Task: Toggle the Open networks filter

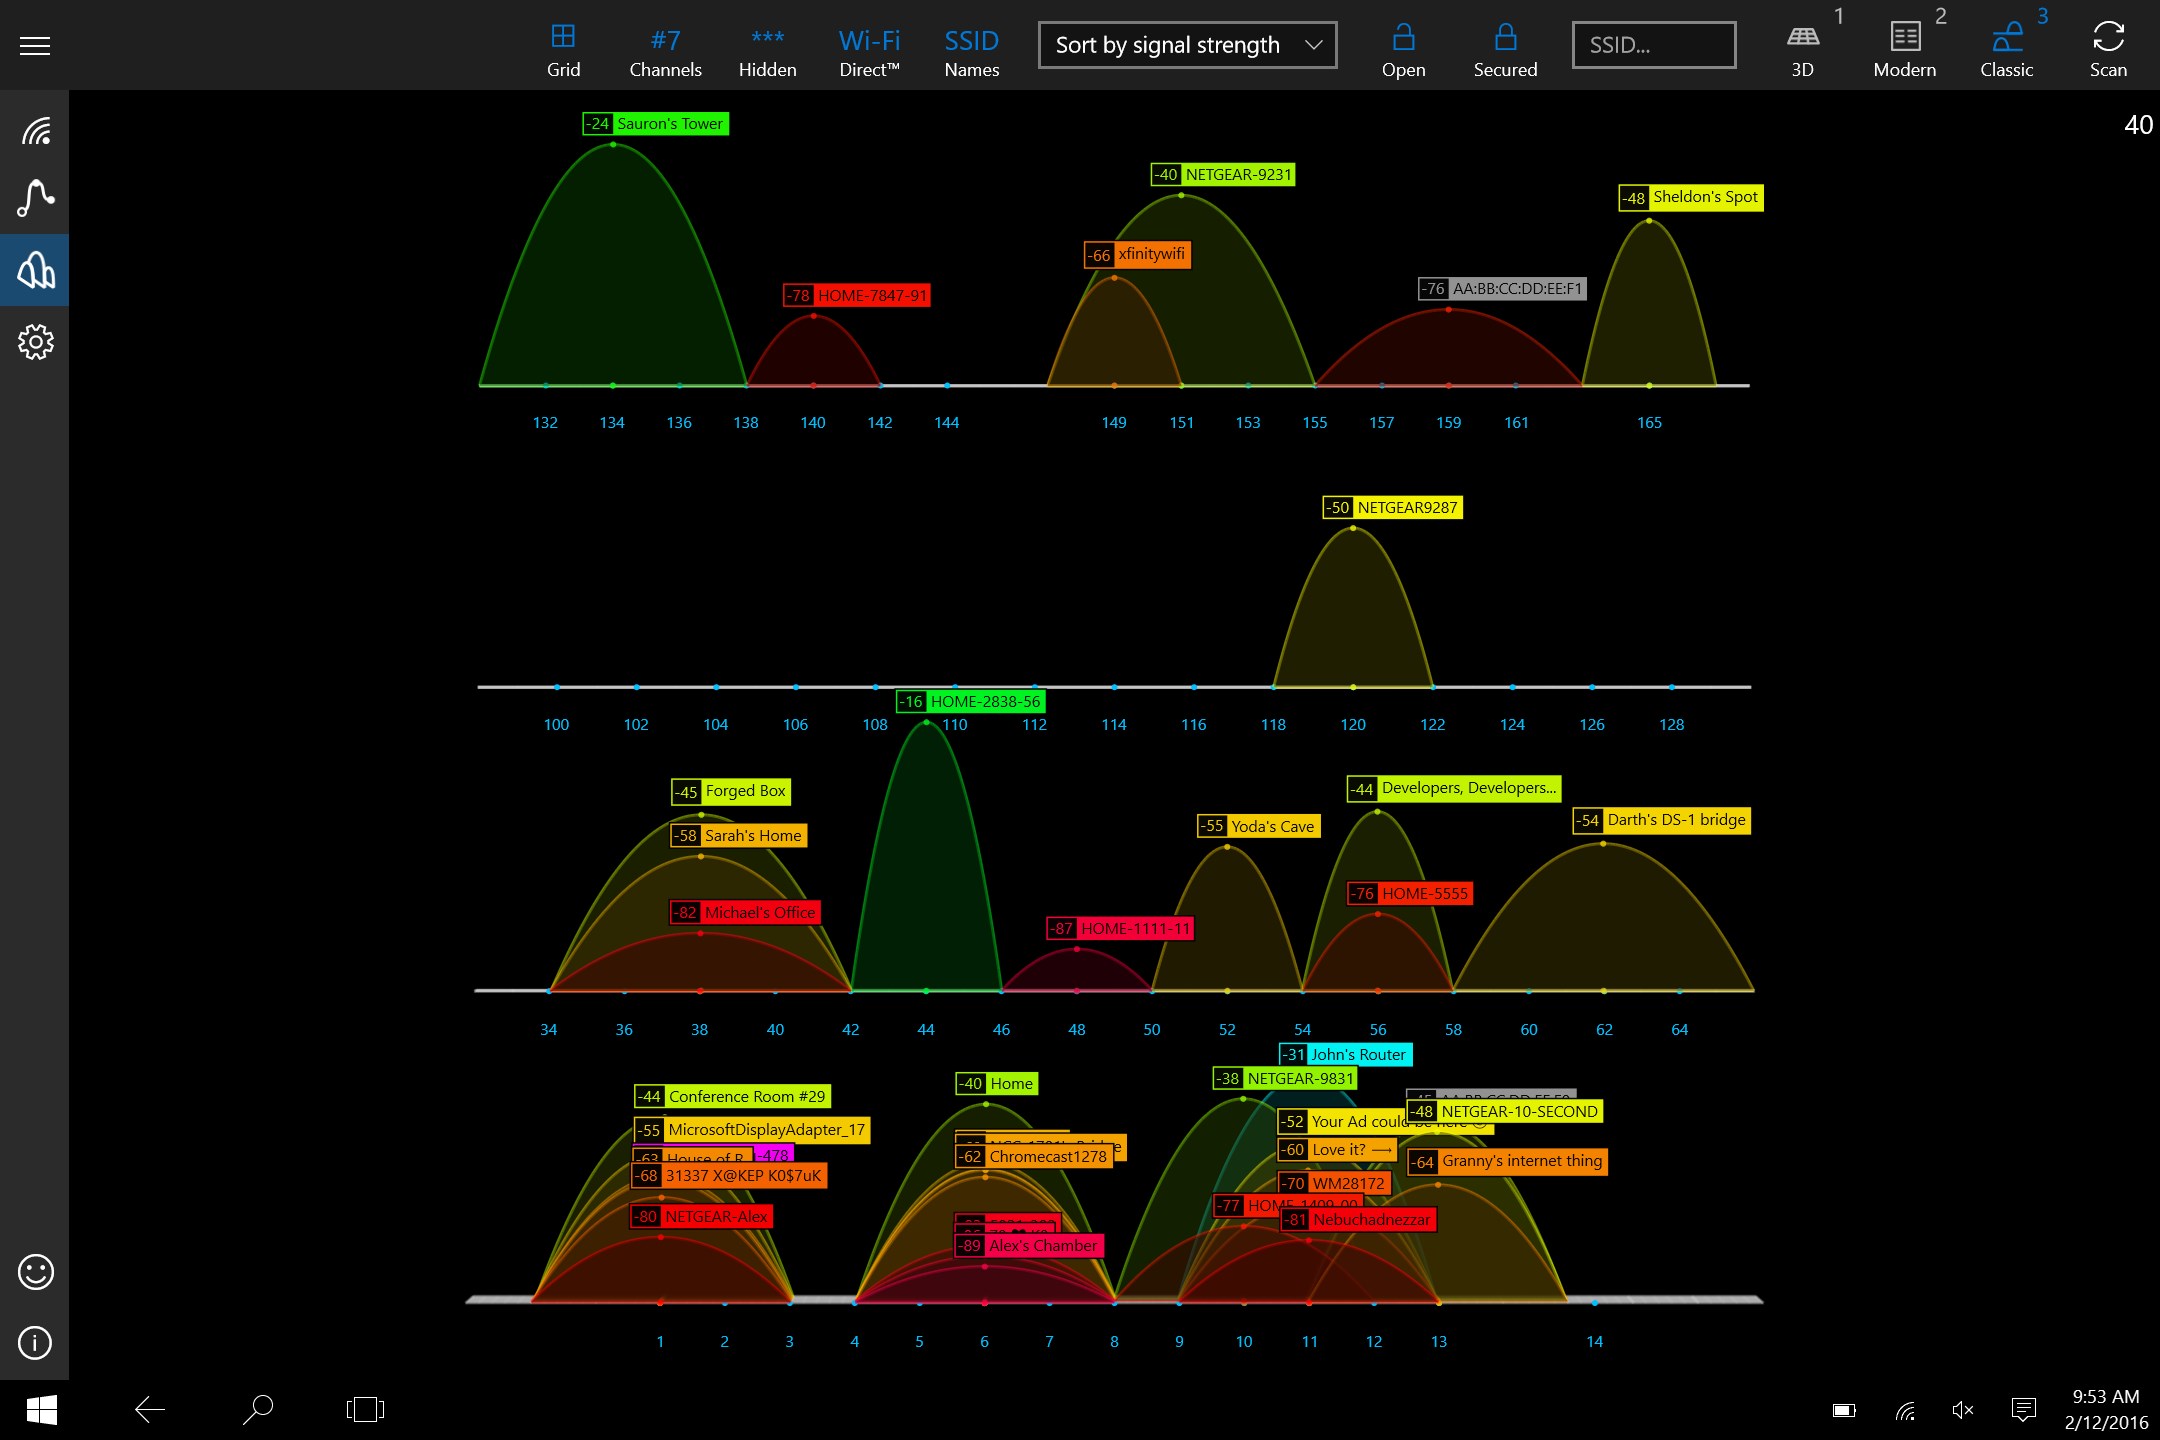Action: tap(1403, 50)
